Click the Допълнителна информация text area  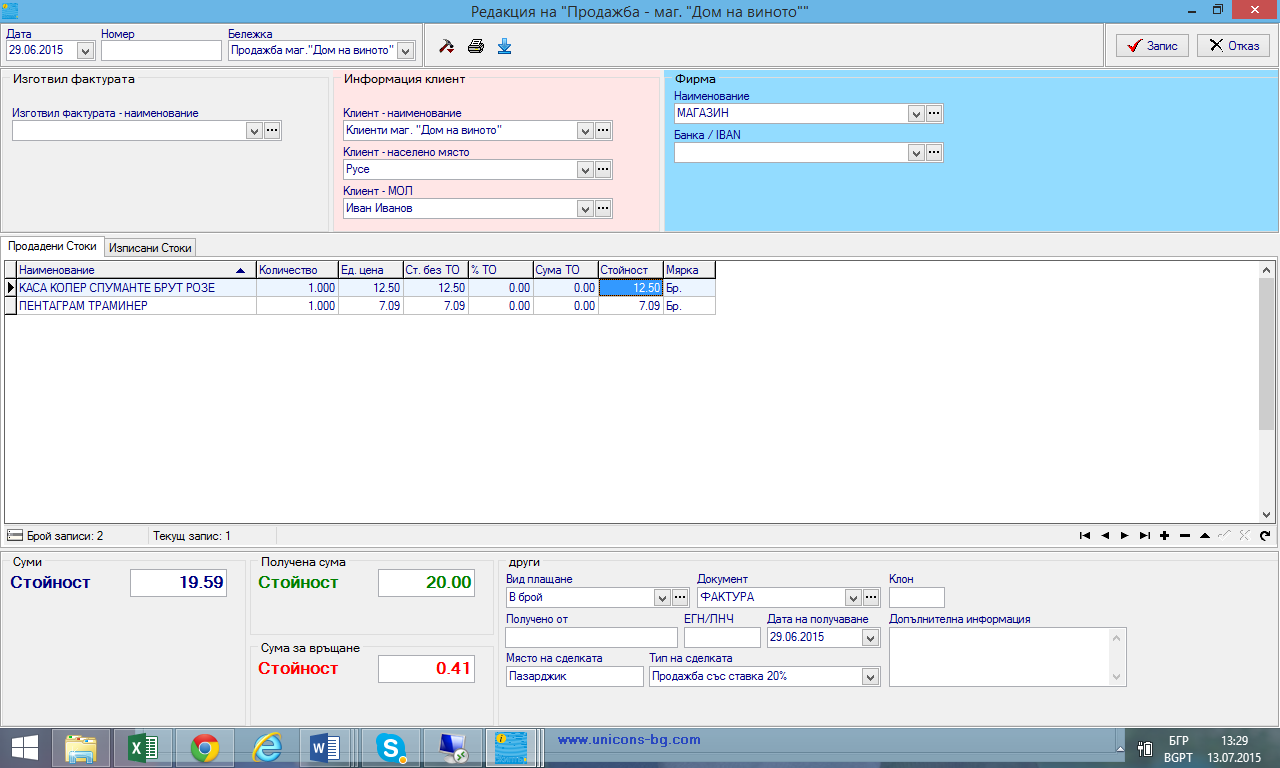[x=1007, y=657]
